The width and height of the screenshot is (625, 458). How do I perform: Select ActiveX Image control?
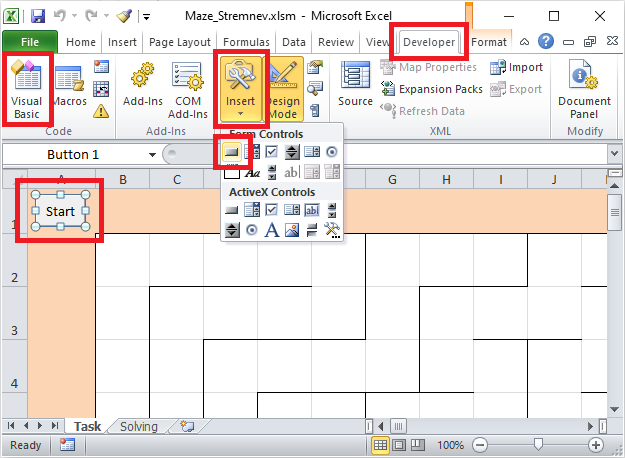(292, 230)
